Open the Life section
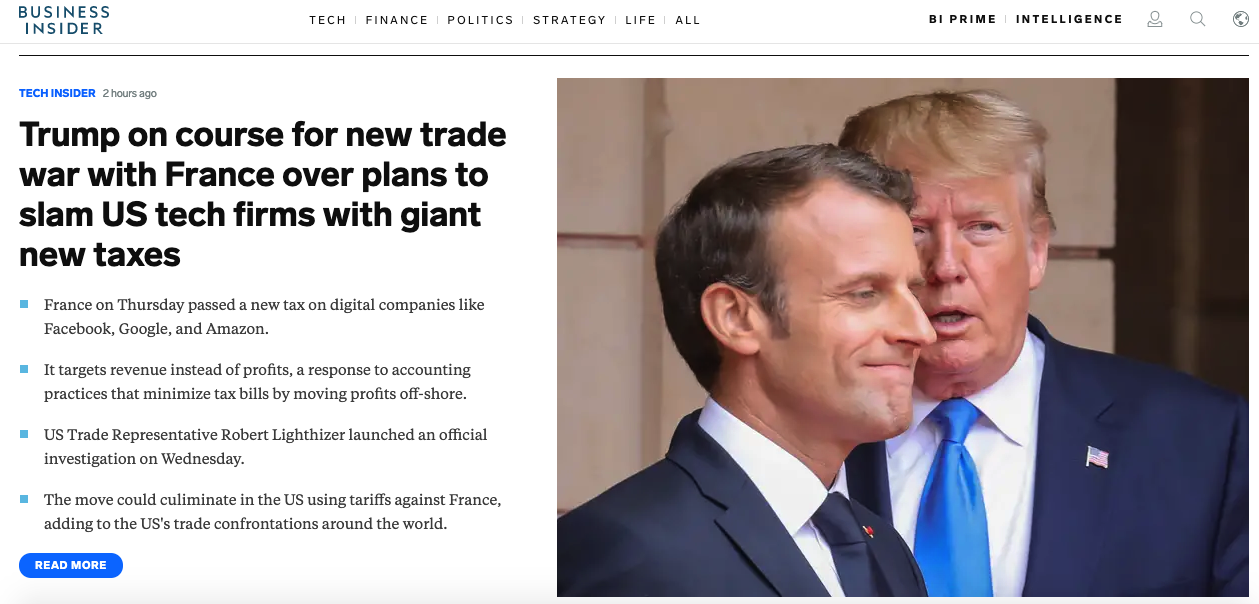 coord(640,20)
